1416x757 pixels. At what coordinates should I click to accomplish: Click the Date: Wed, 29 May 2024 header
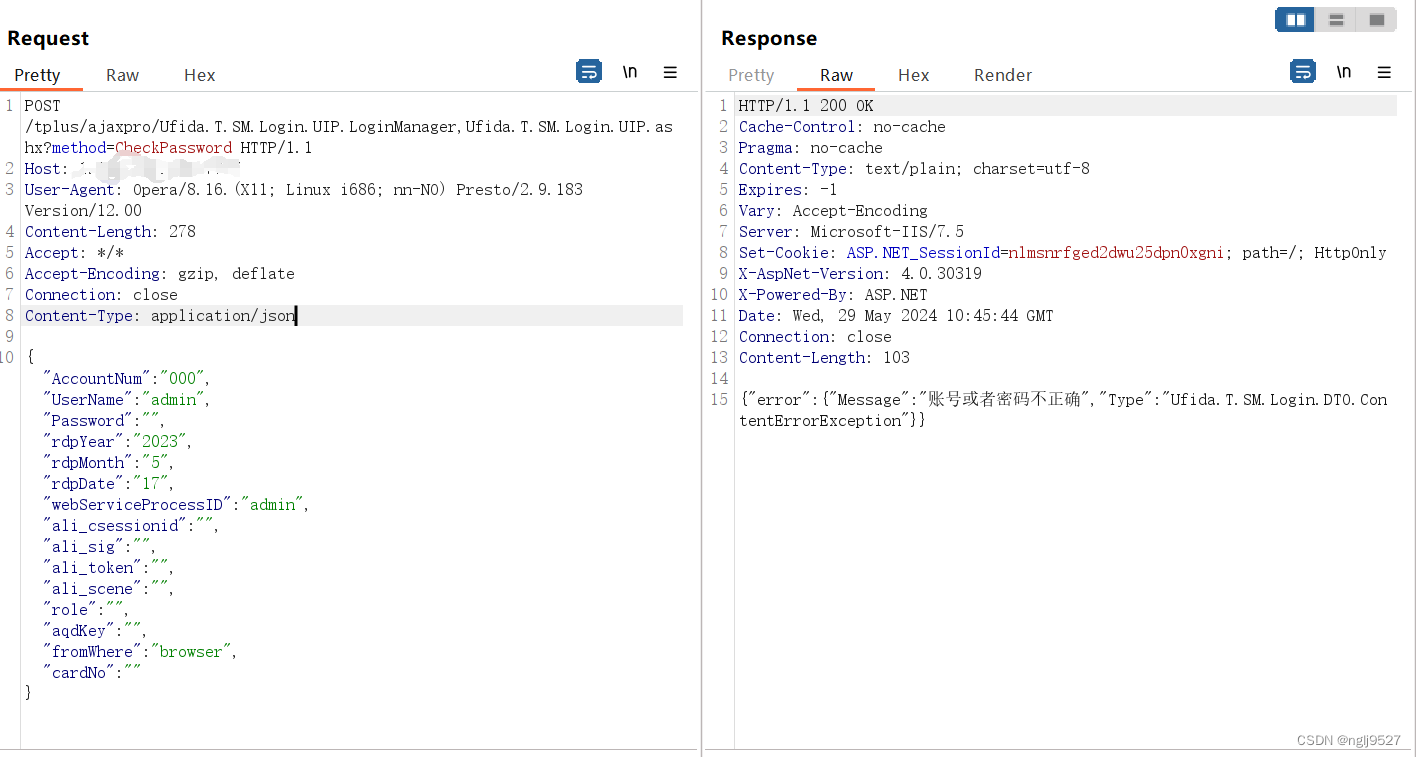tap(896, 316)
